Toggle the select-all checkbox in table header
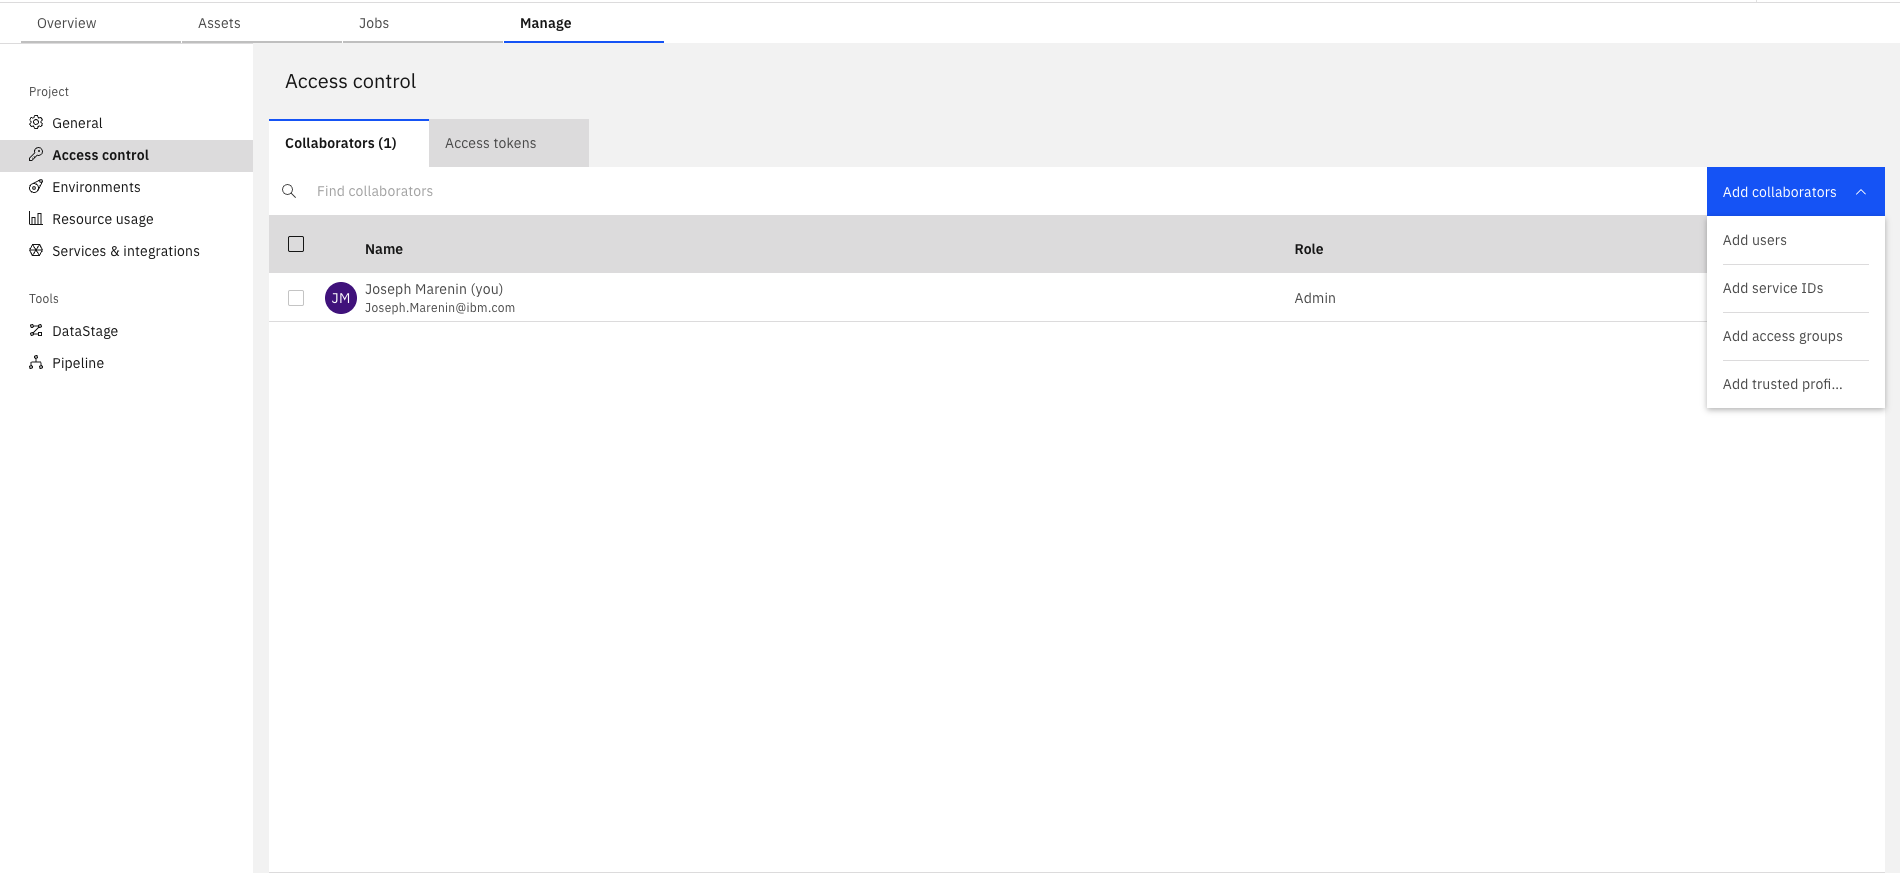The width and height of the screenshot is (1900, 873). pos(296,244)
